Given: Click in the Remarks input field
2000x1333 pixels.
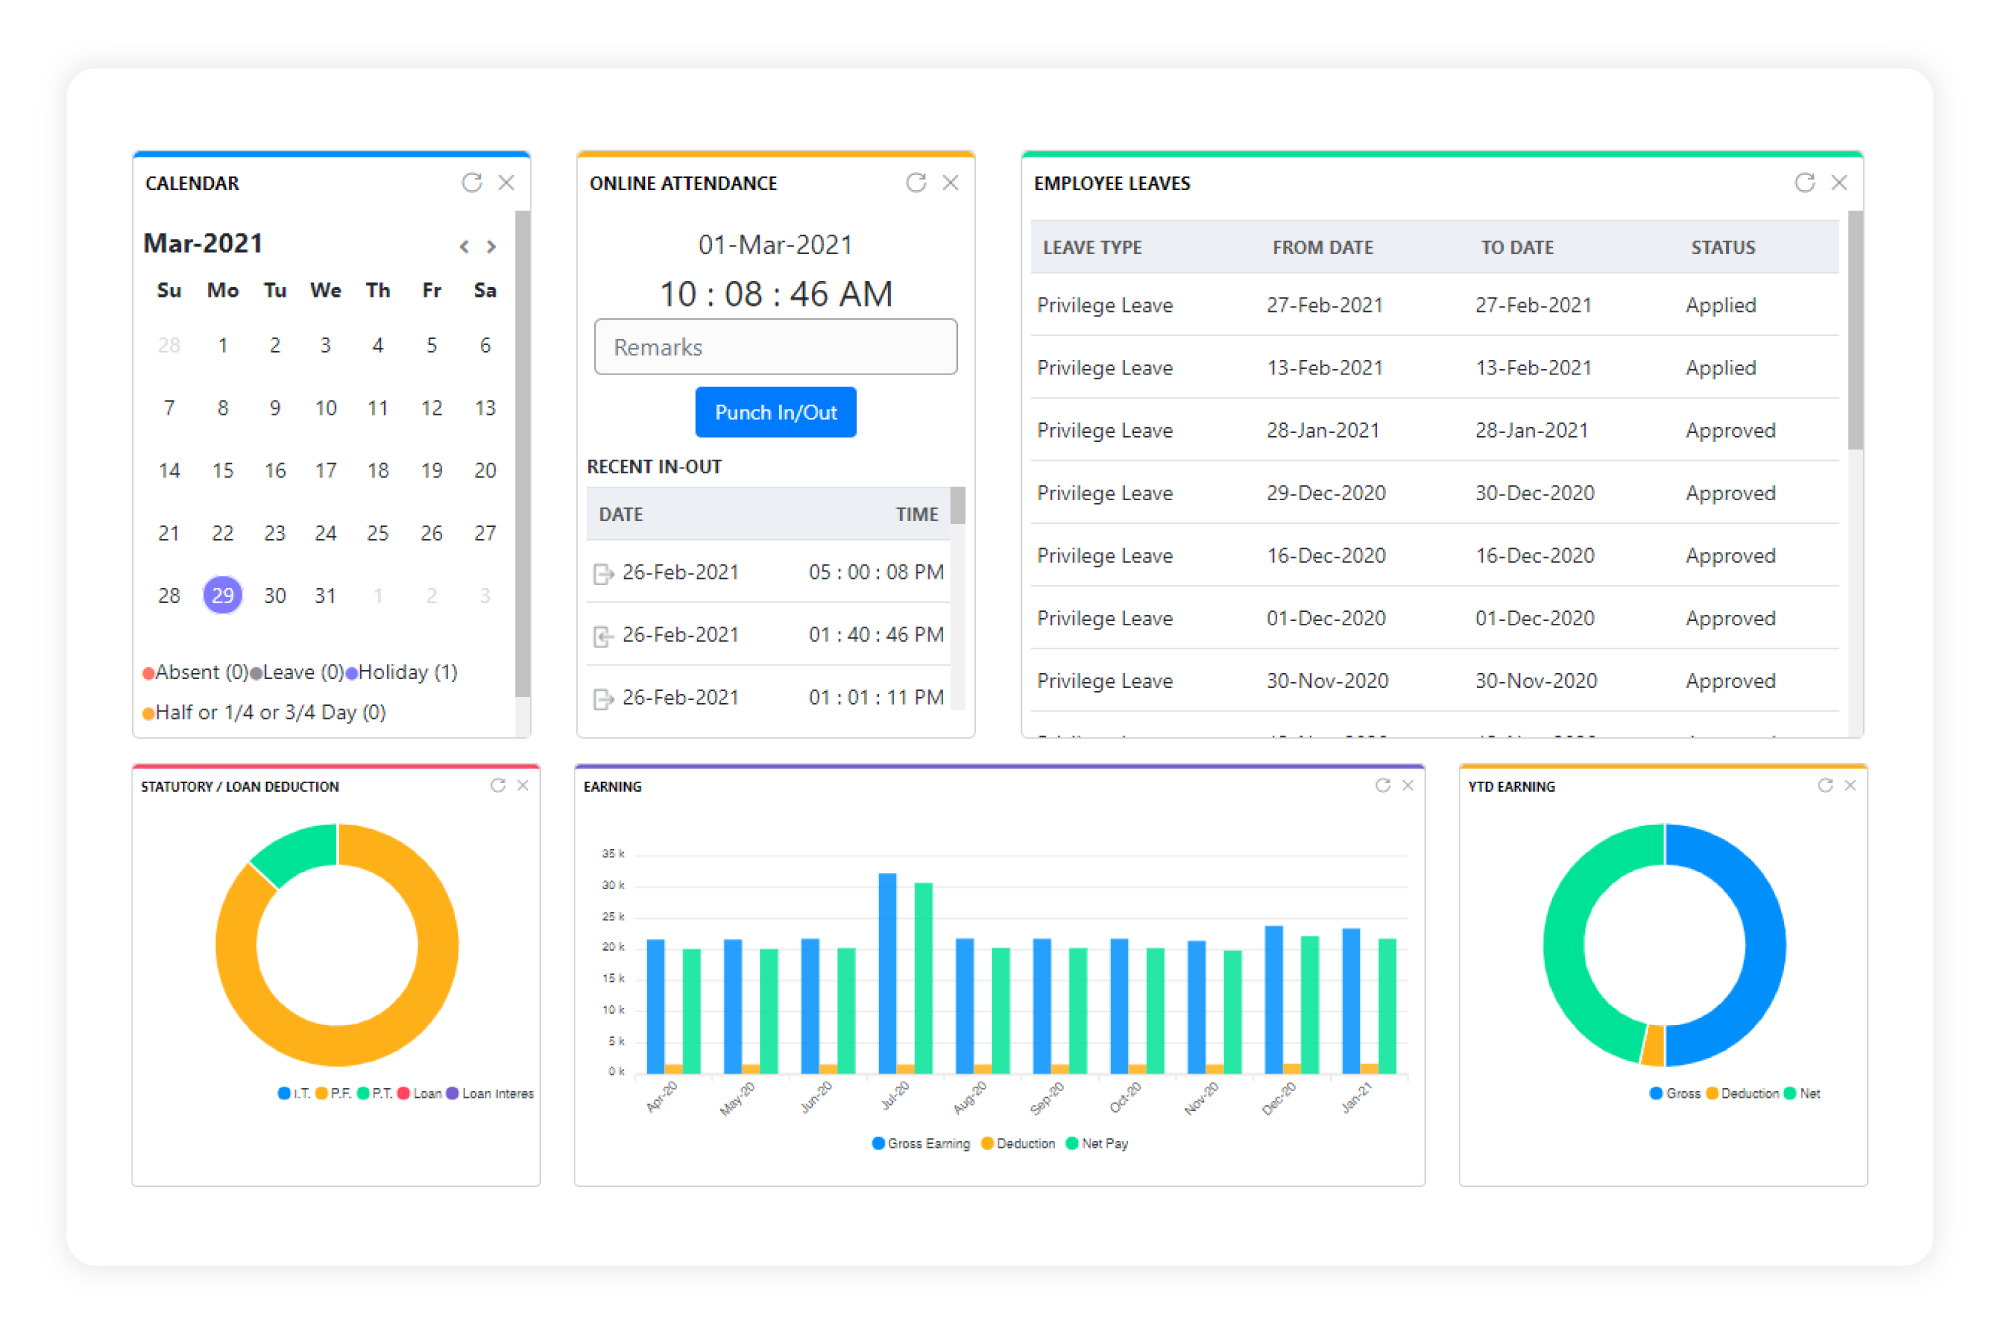Looking at the screenshot, I should click(x=775, y=347).
